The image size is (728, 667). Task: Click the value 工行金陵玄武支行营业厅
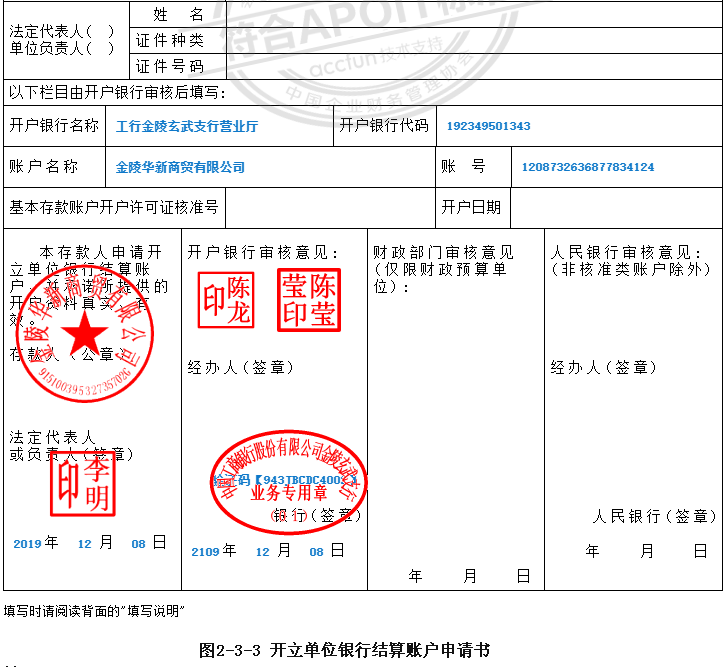[187, 126]
